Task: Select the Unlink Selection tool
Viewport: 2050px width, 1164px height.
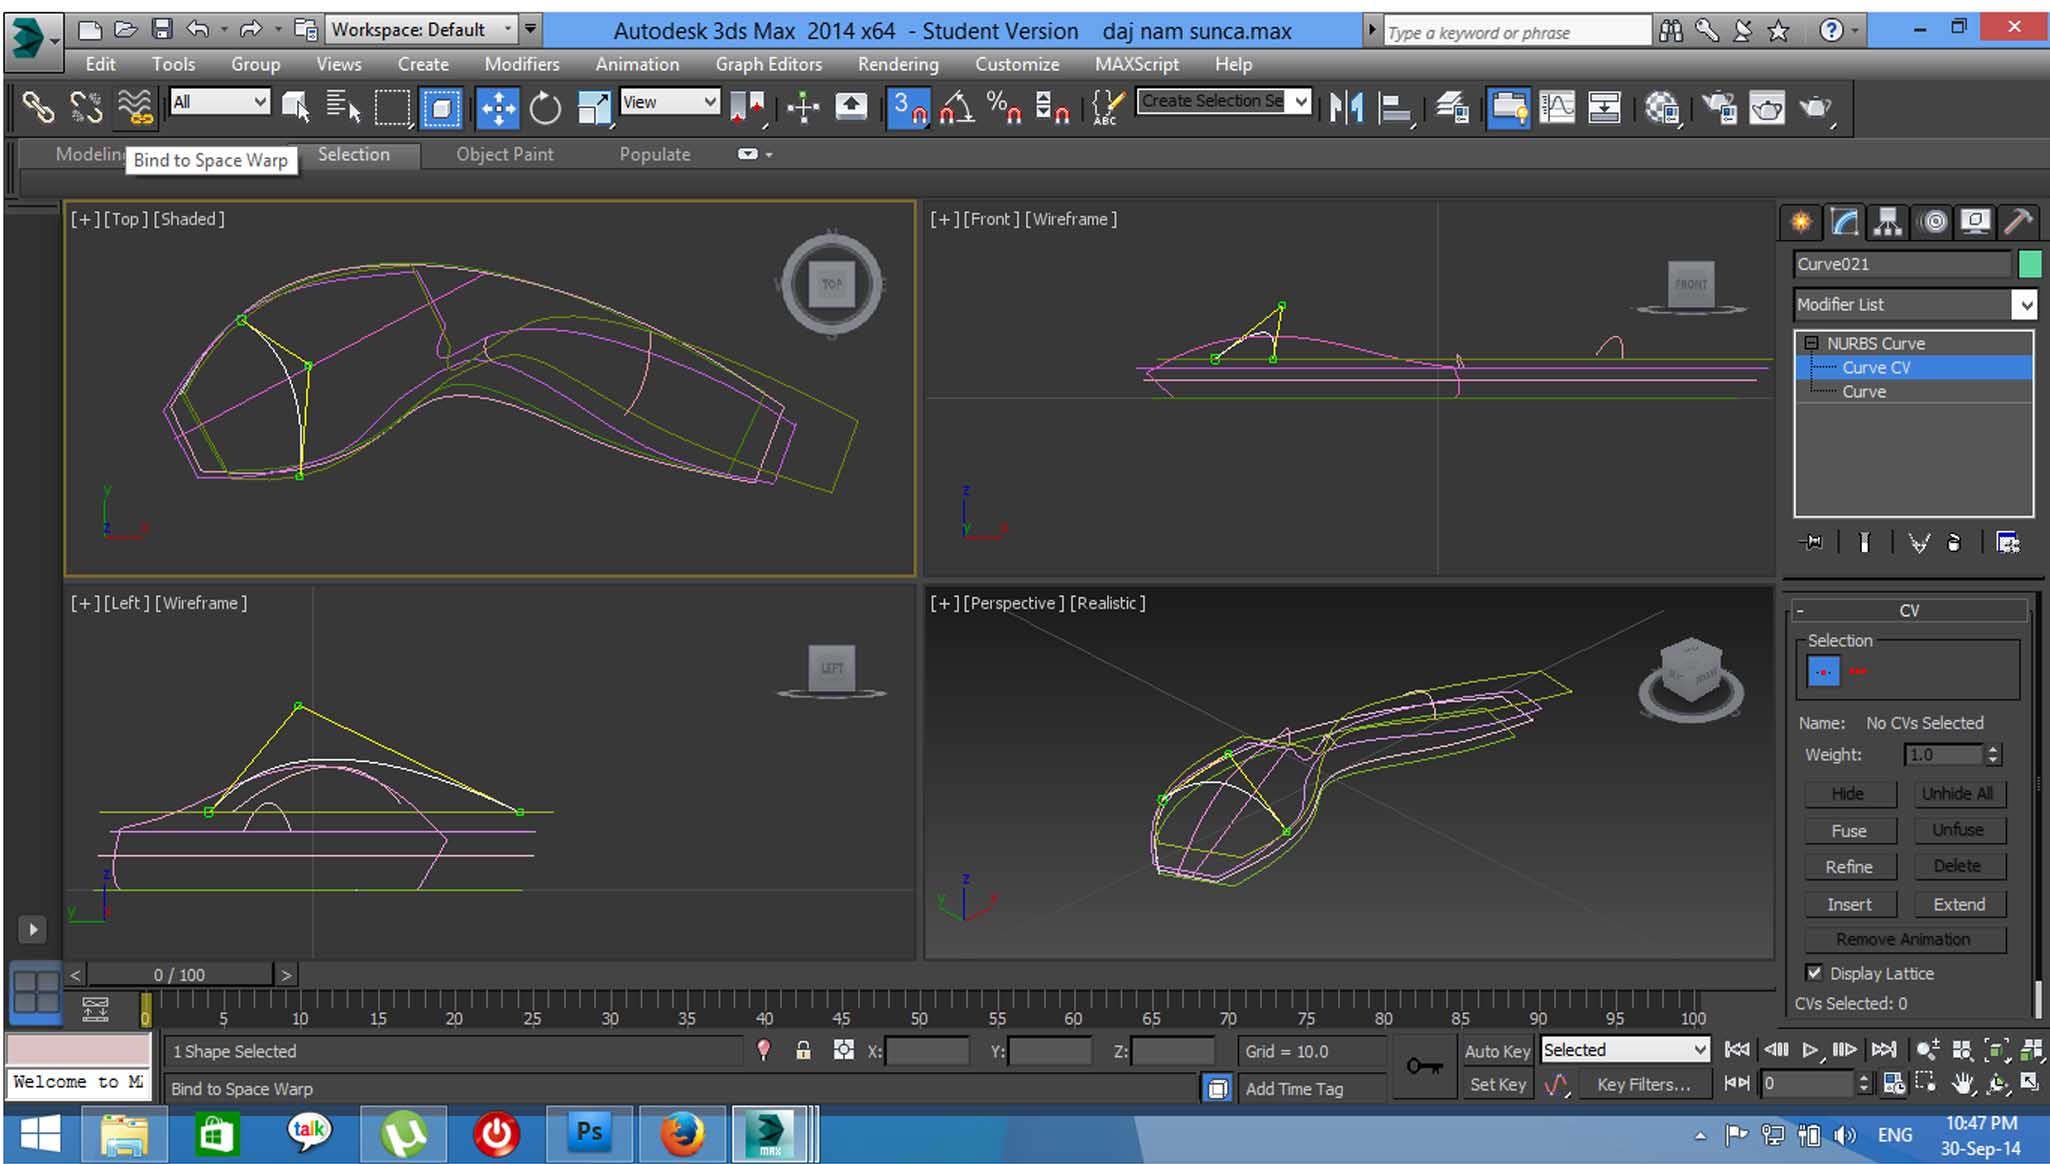Action: pyautogui.click(x=86, y=107)
